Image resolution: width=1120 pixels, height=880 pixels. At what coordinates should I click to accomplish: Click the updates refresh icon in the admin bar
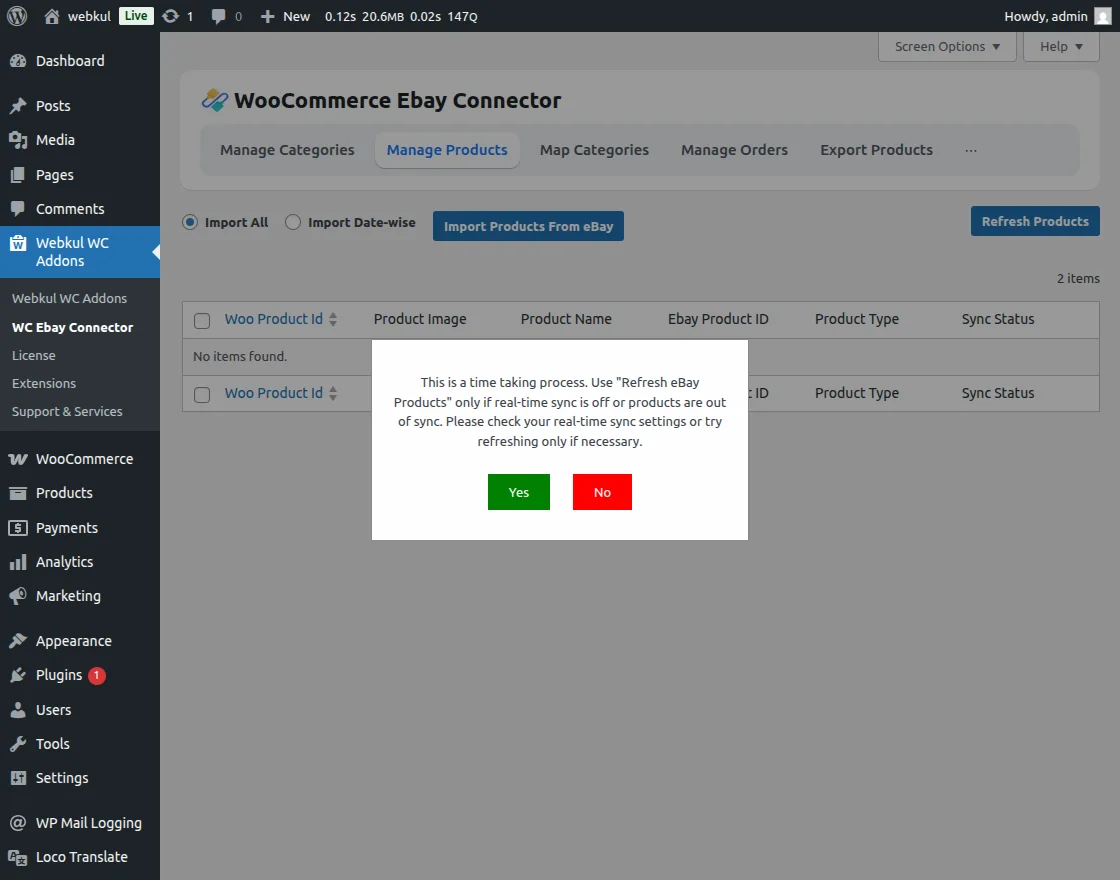tap(170, 16)
